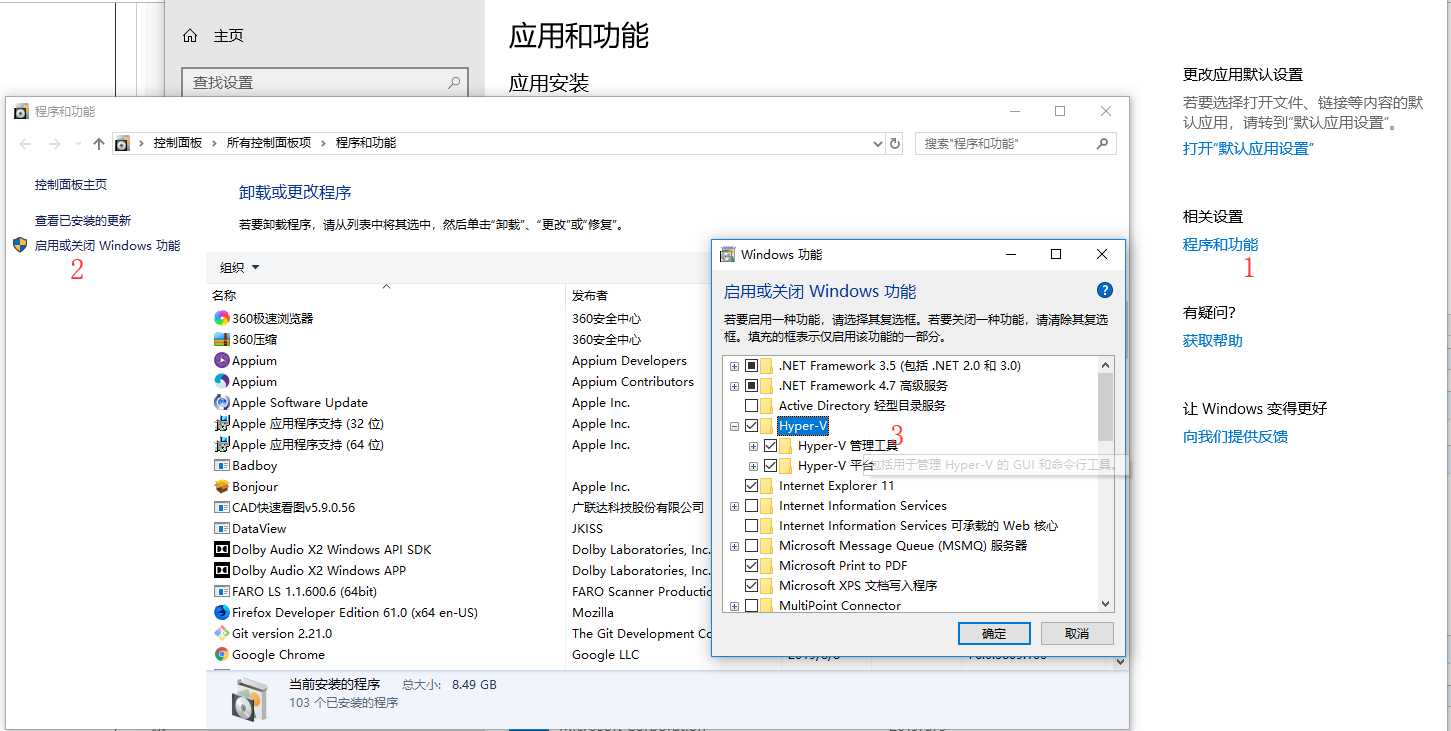Click the Apple 应用程序支持 (32 位) icon

[222, 423]
